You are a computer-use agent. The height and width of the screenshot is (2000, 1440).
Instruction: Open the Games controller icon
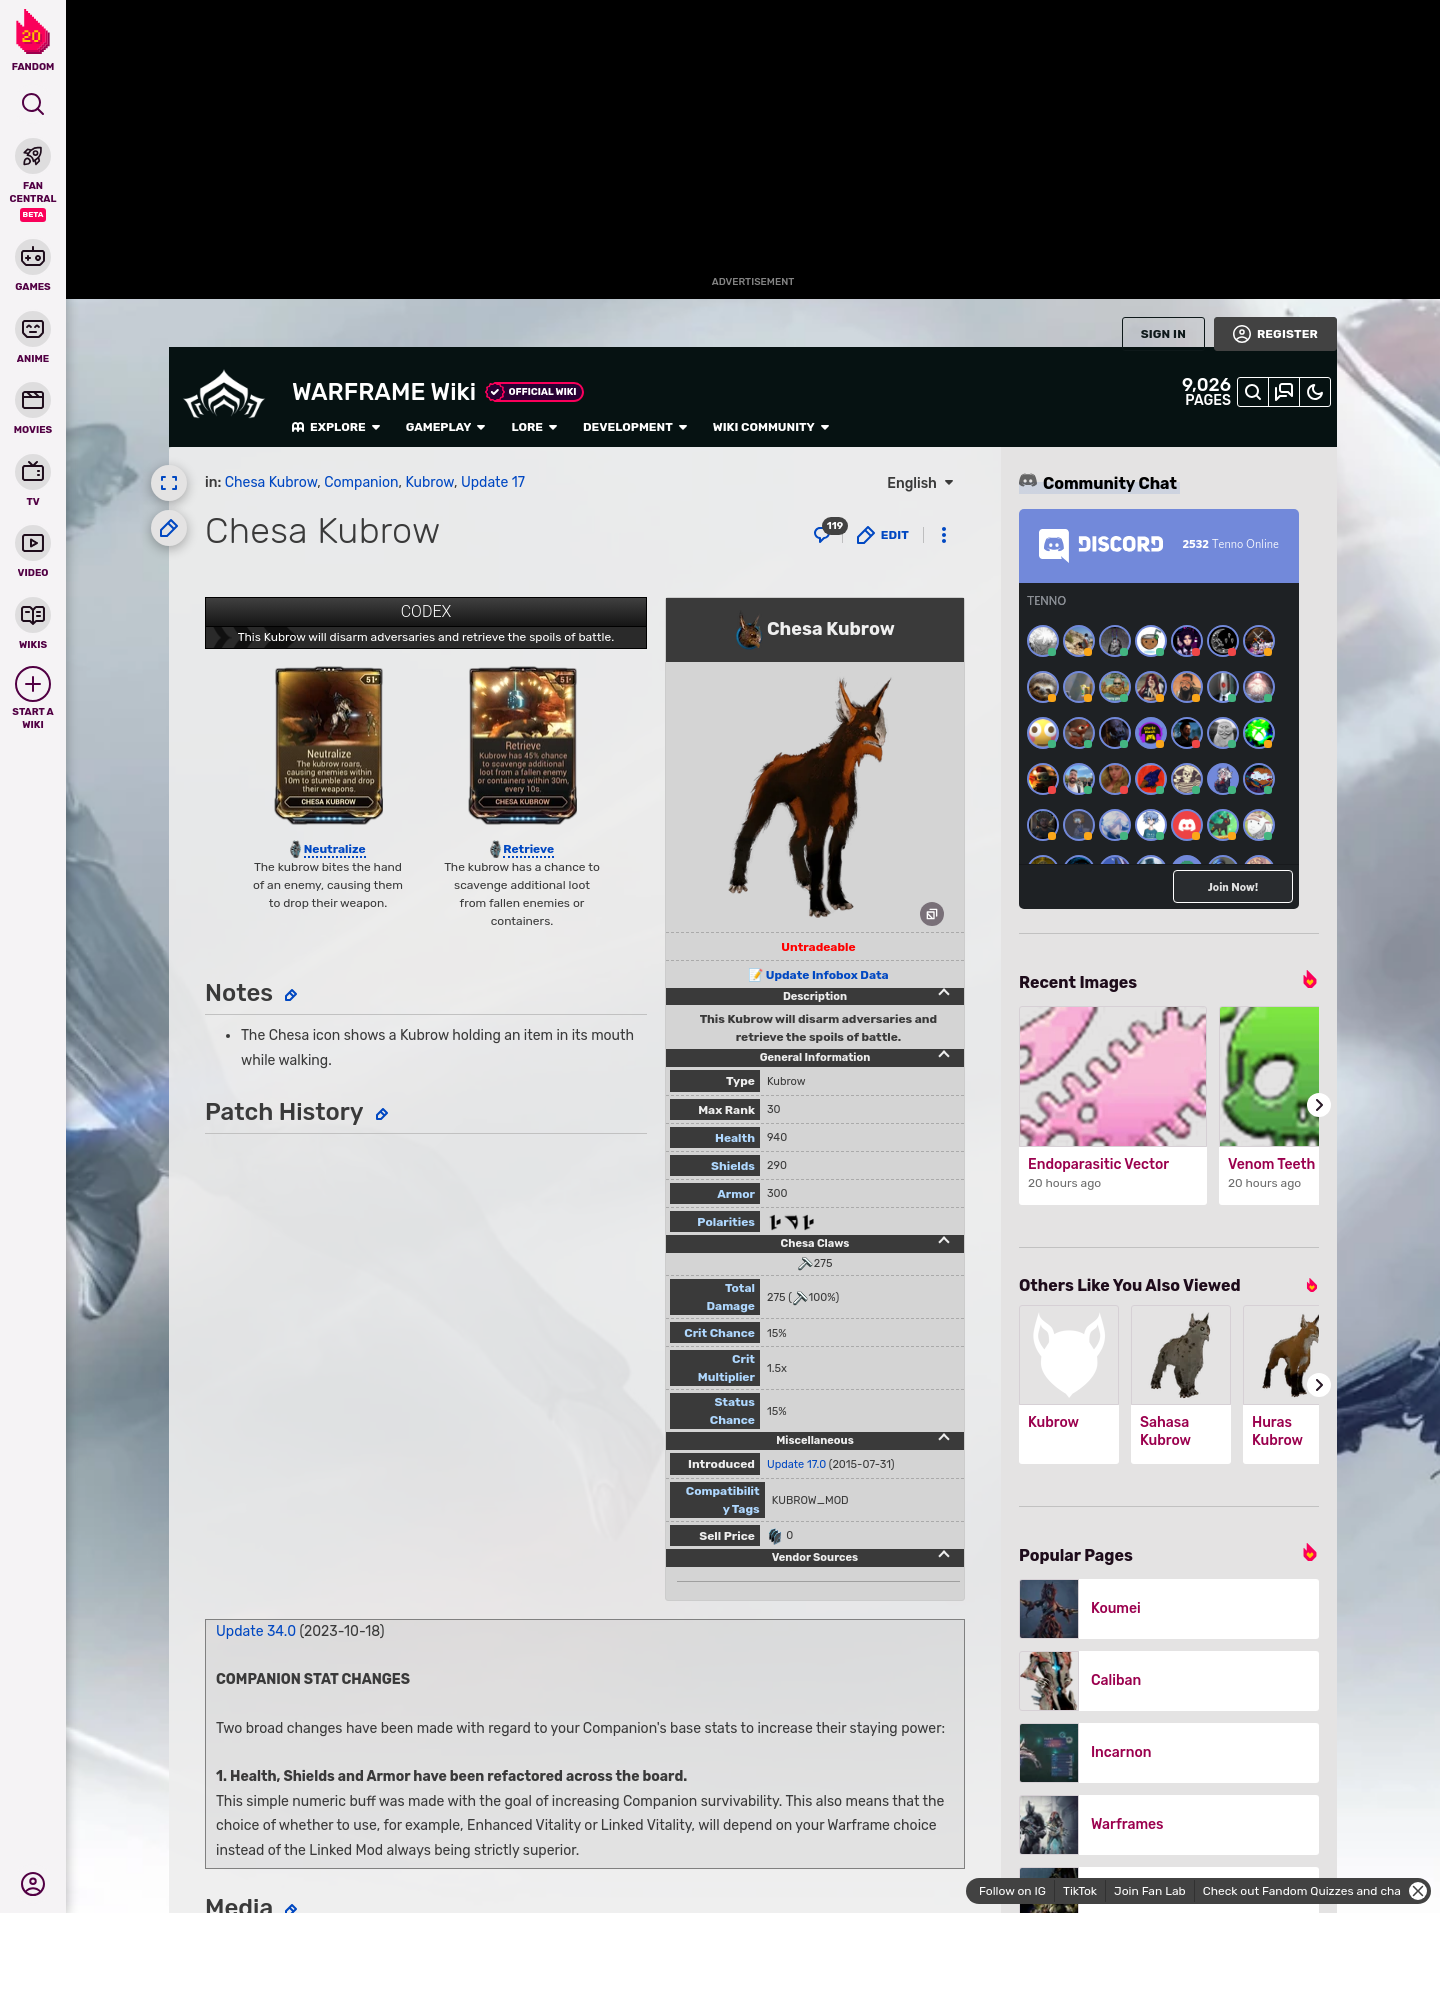[33, 257]
